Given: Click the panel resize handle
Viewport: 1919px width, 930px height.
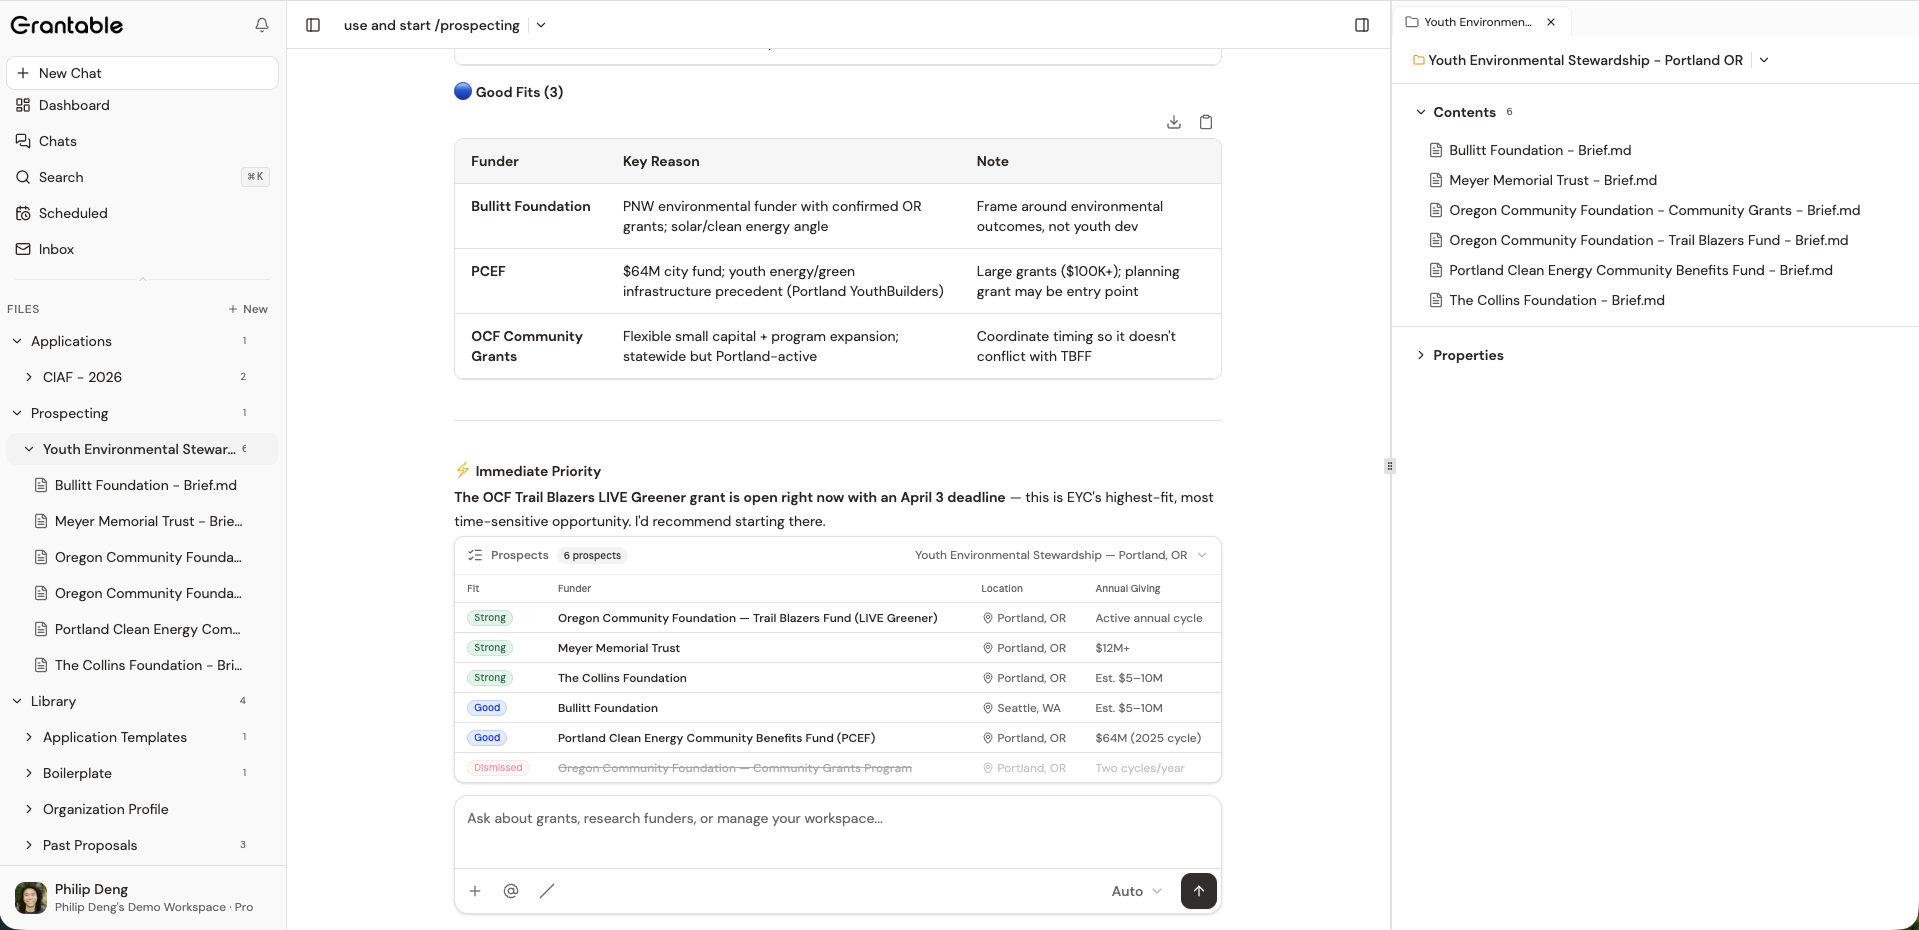Looking at the screenshot, I should pos(1390,466).
